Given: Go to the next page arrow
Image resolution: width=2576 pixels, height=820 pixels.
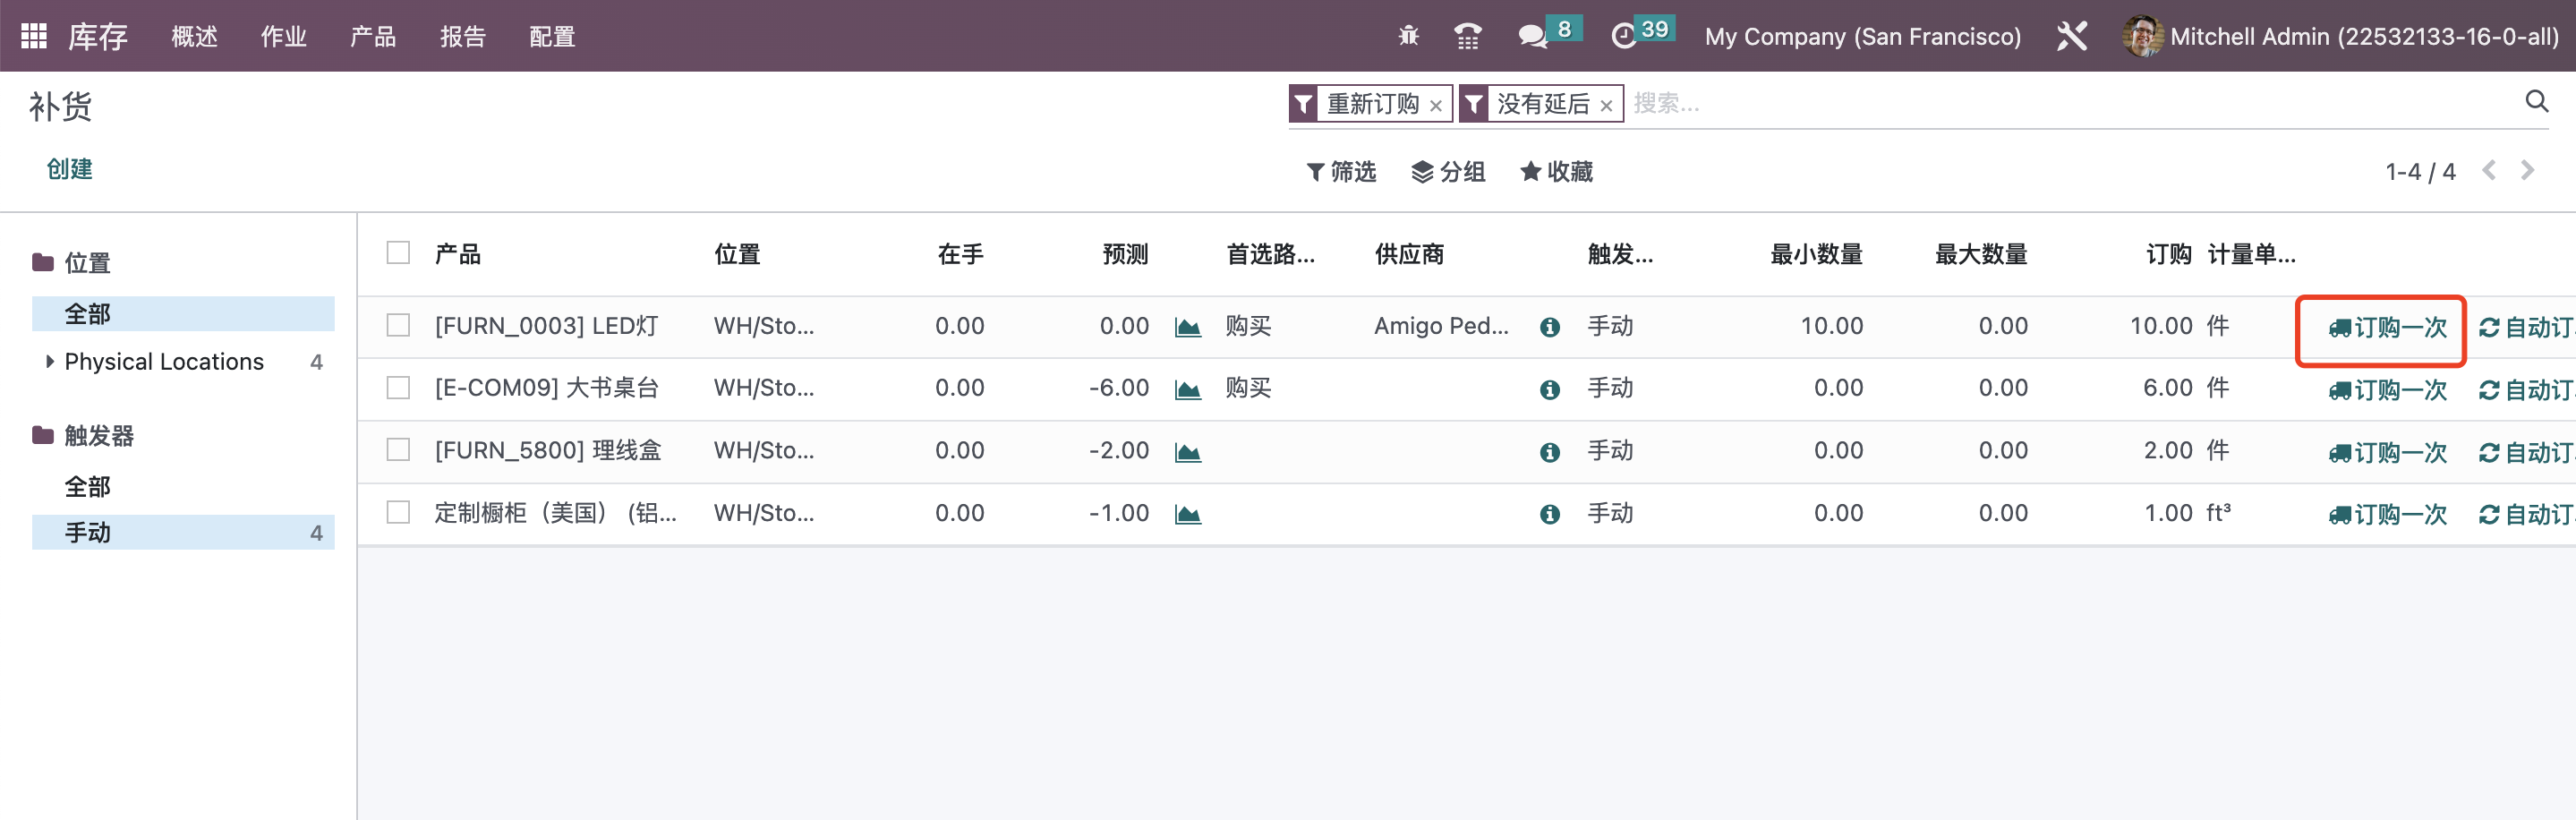Looking at the screenshot, I should [x=2527, y=170].
